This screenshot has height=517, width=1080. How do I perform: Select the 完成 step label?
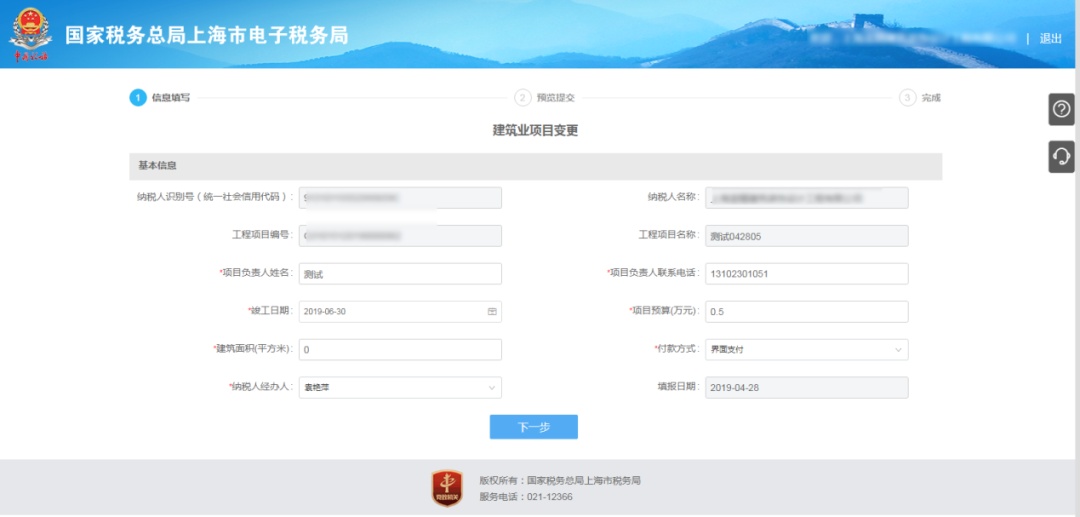click(x=931, y=98)
